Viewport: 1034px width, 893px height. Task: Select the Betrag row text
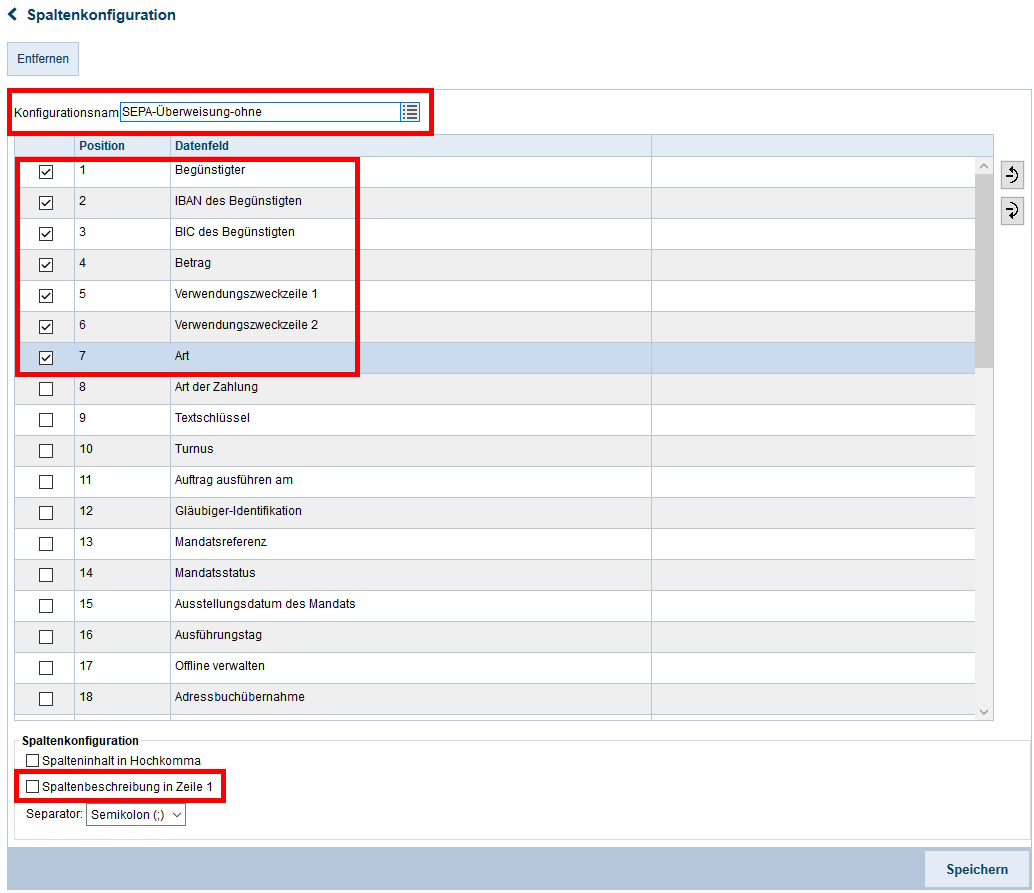[x=193, y=262]
